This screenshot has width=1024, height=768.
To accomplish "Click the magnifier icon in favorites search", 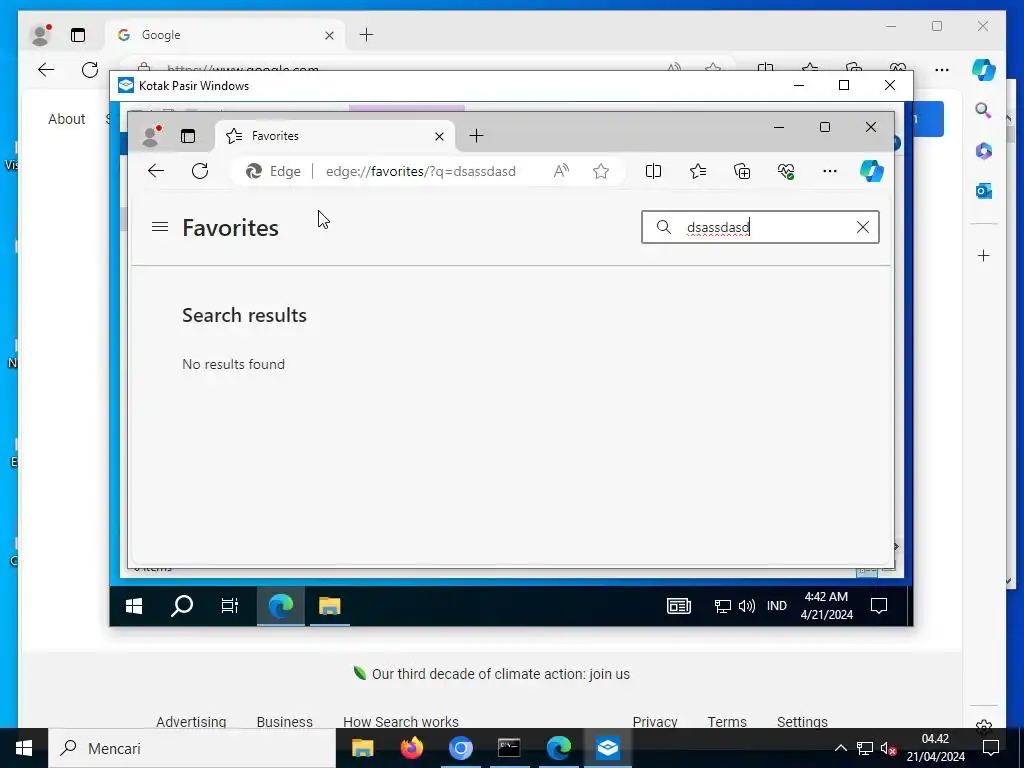I will click(664, 227).
